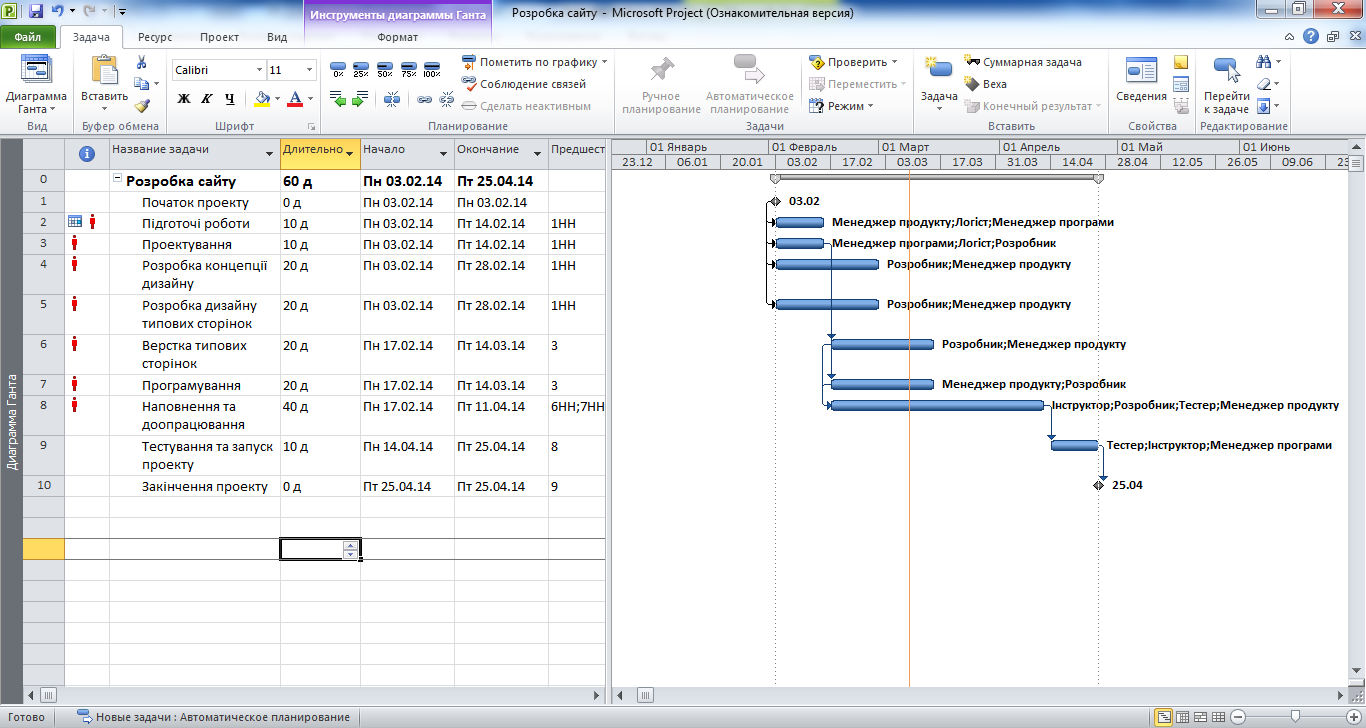1366x728 pixels.
Task: Click the Clear eraser icon
Action: click(1263, 84)
